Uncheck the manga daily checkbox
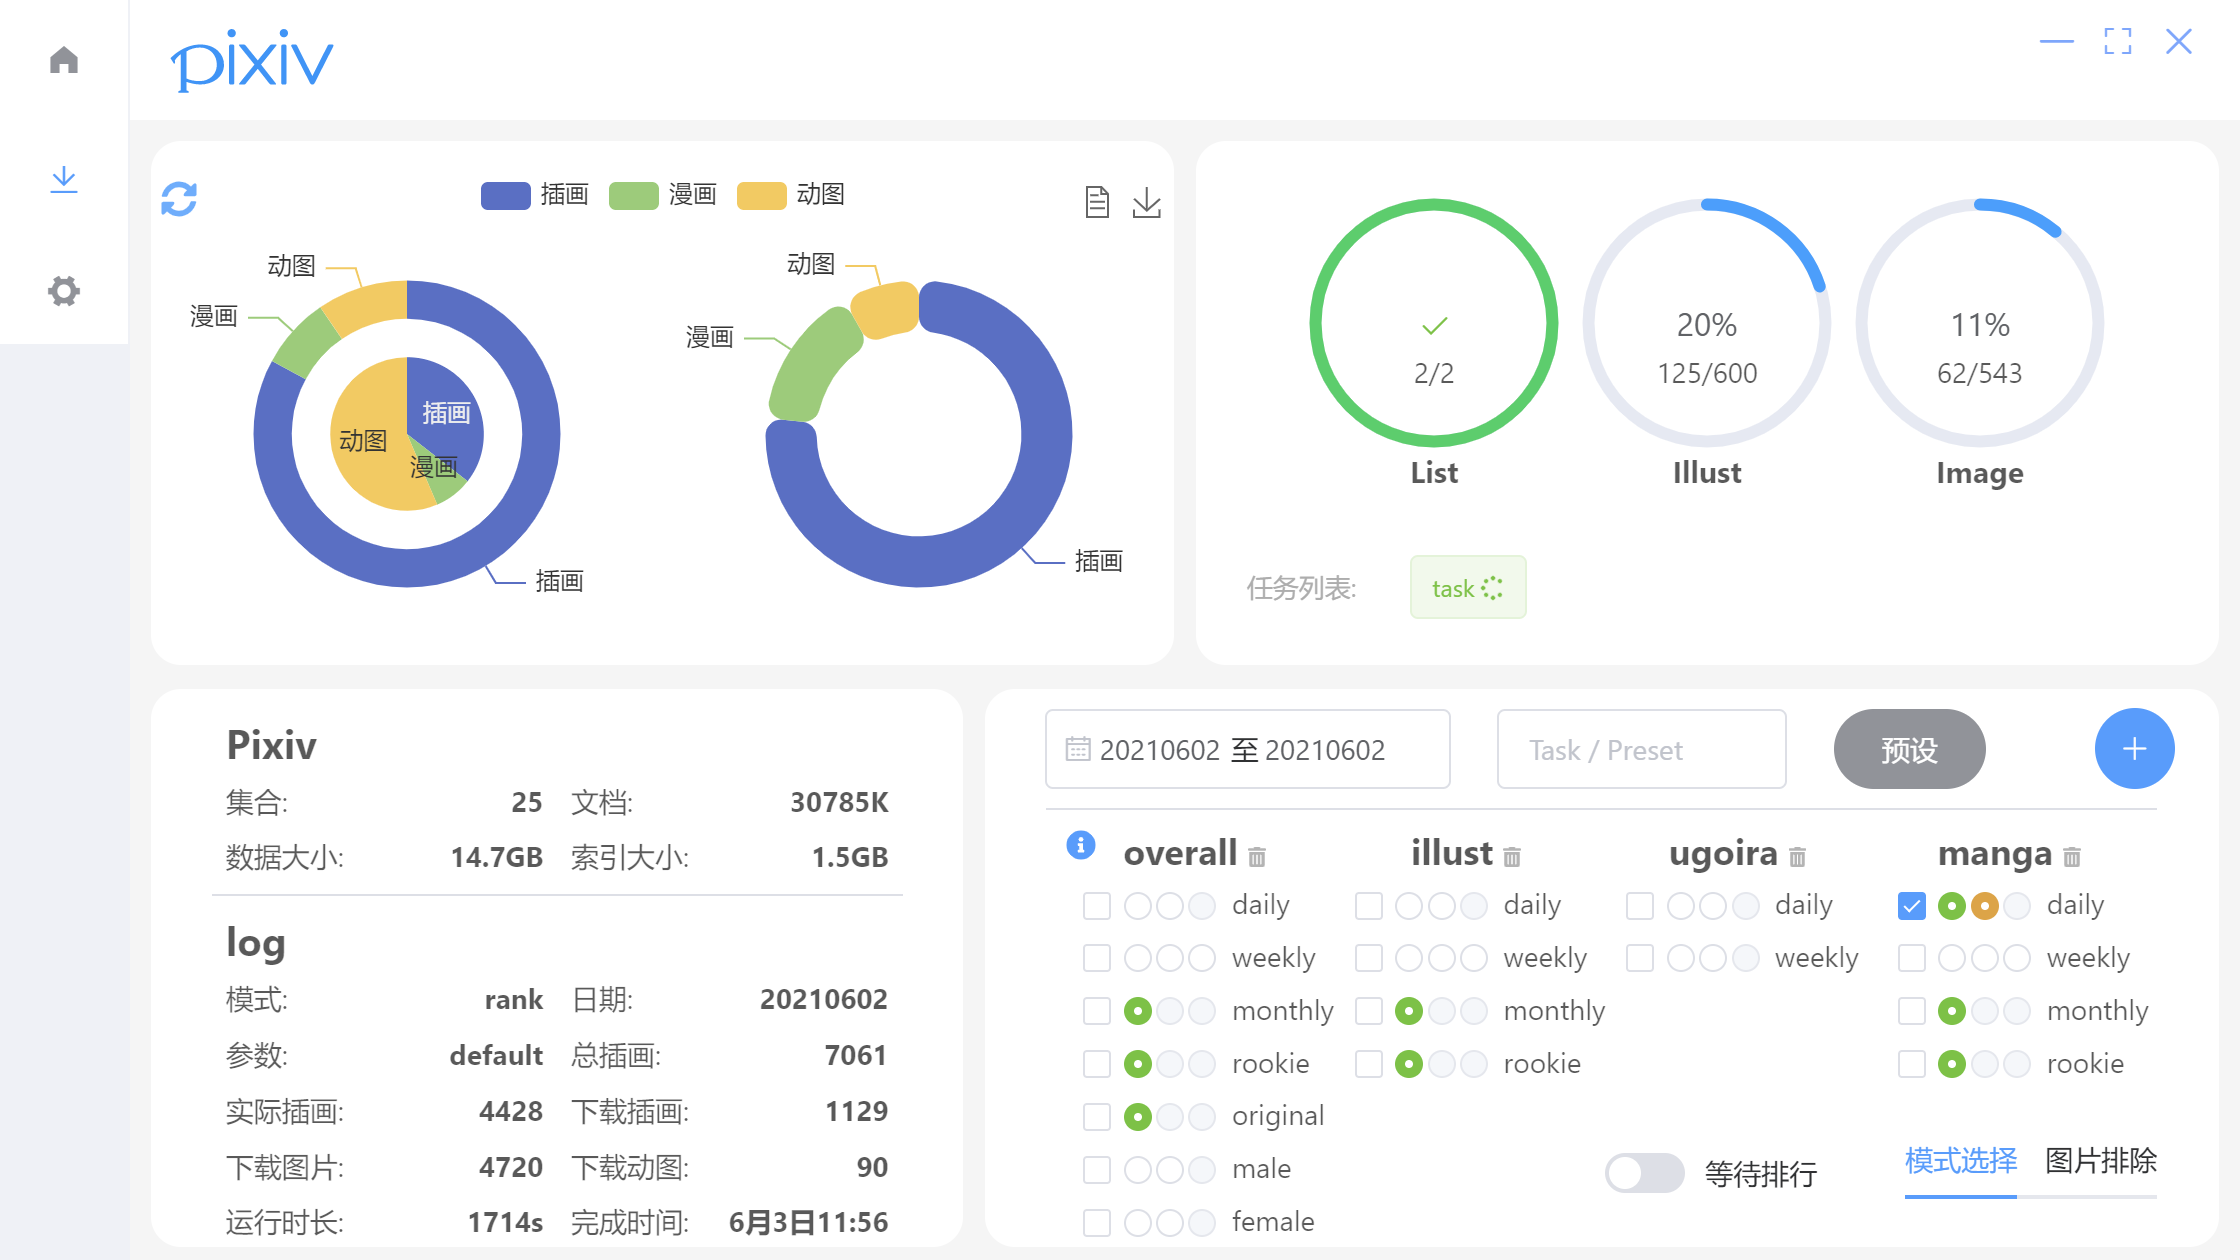Screen dimensions: 2240x1260 (1911, 906)
